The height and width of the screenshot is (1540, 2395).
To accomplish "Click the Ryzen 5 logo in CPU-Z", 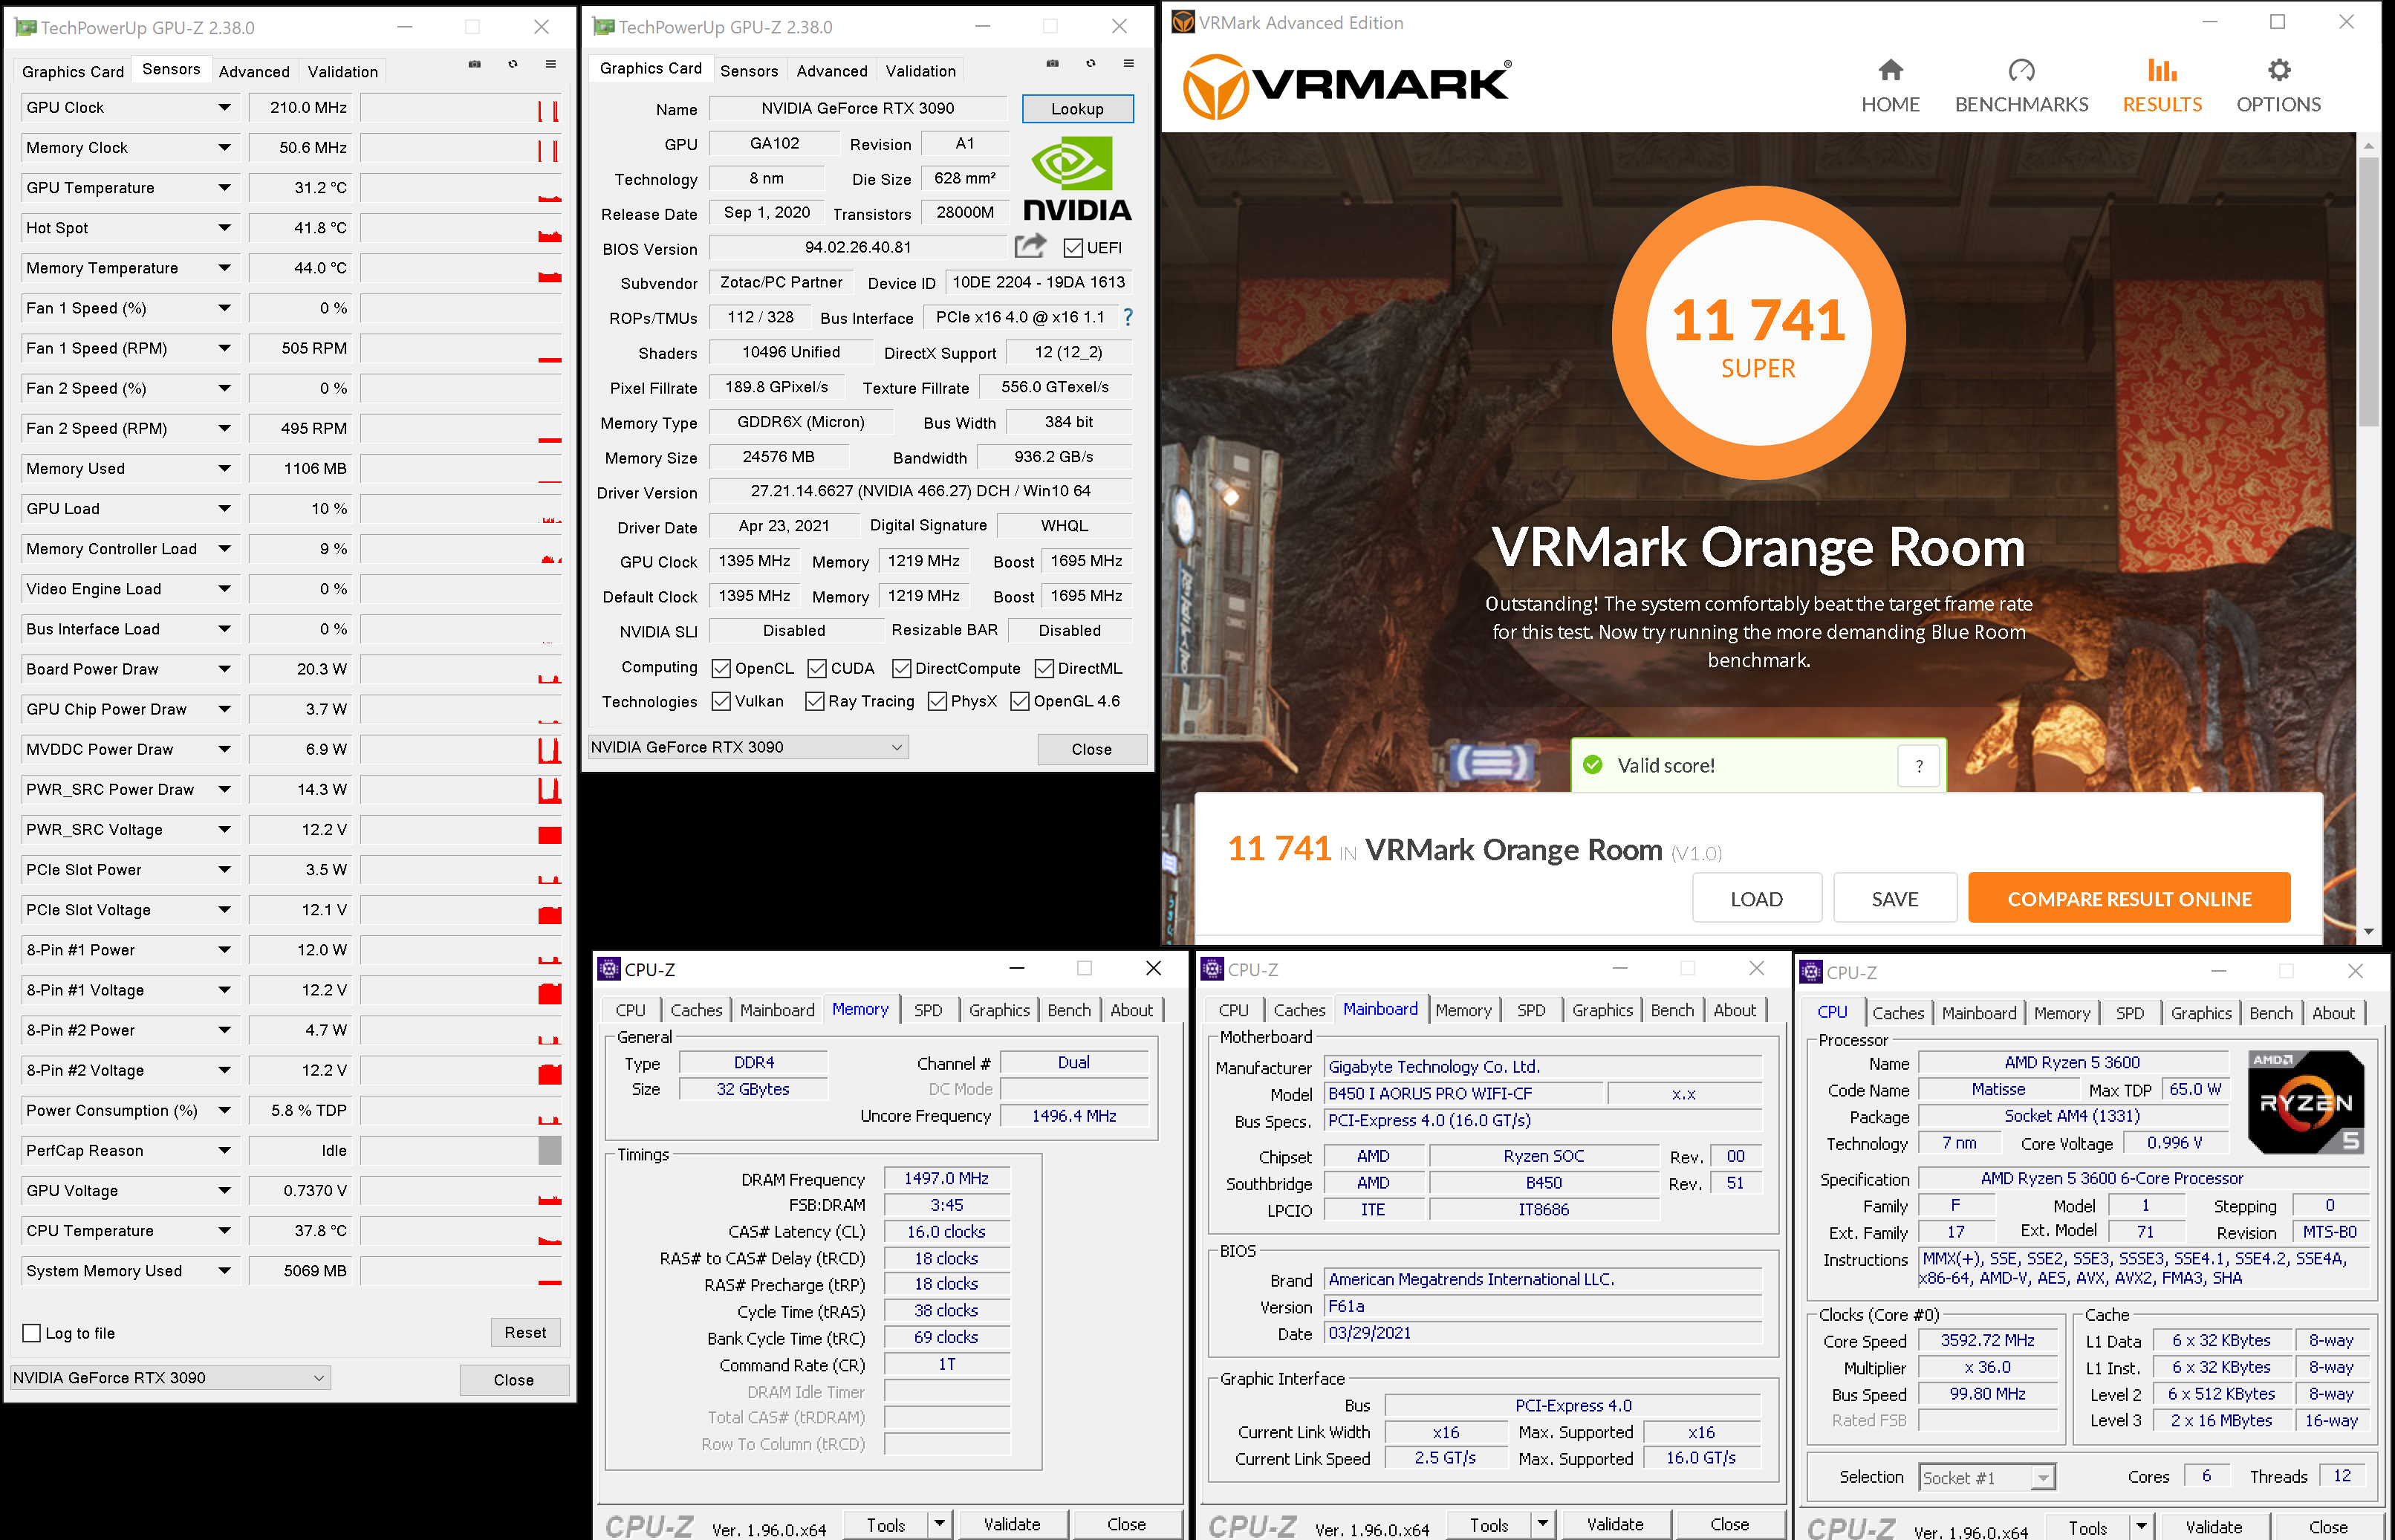I will pos(2306,1102).
